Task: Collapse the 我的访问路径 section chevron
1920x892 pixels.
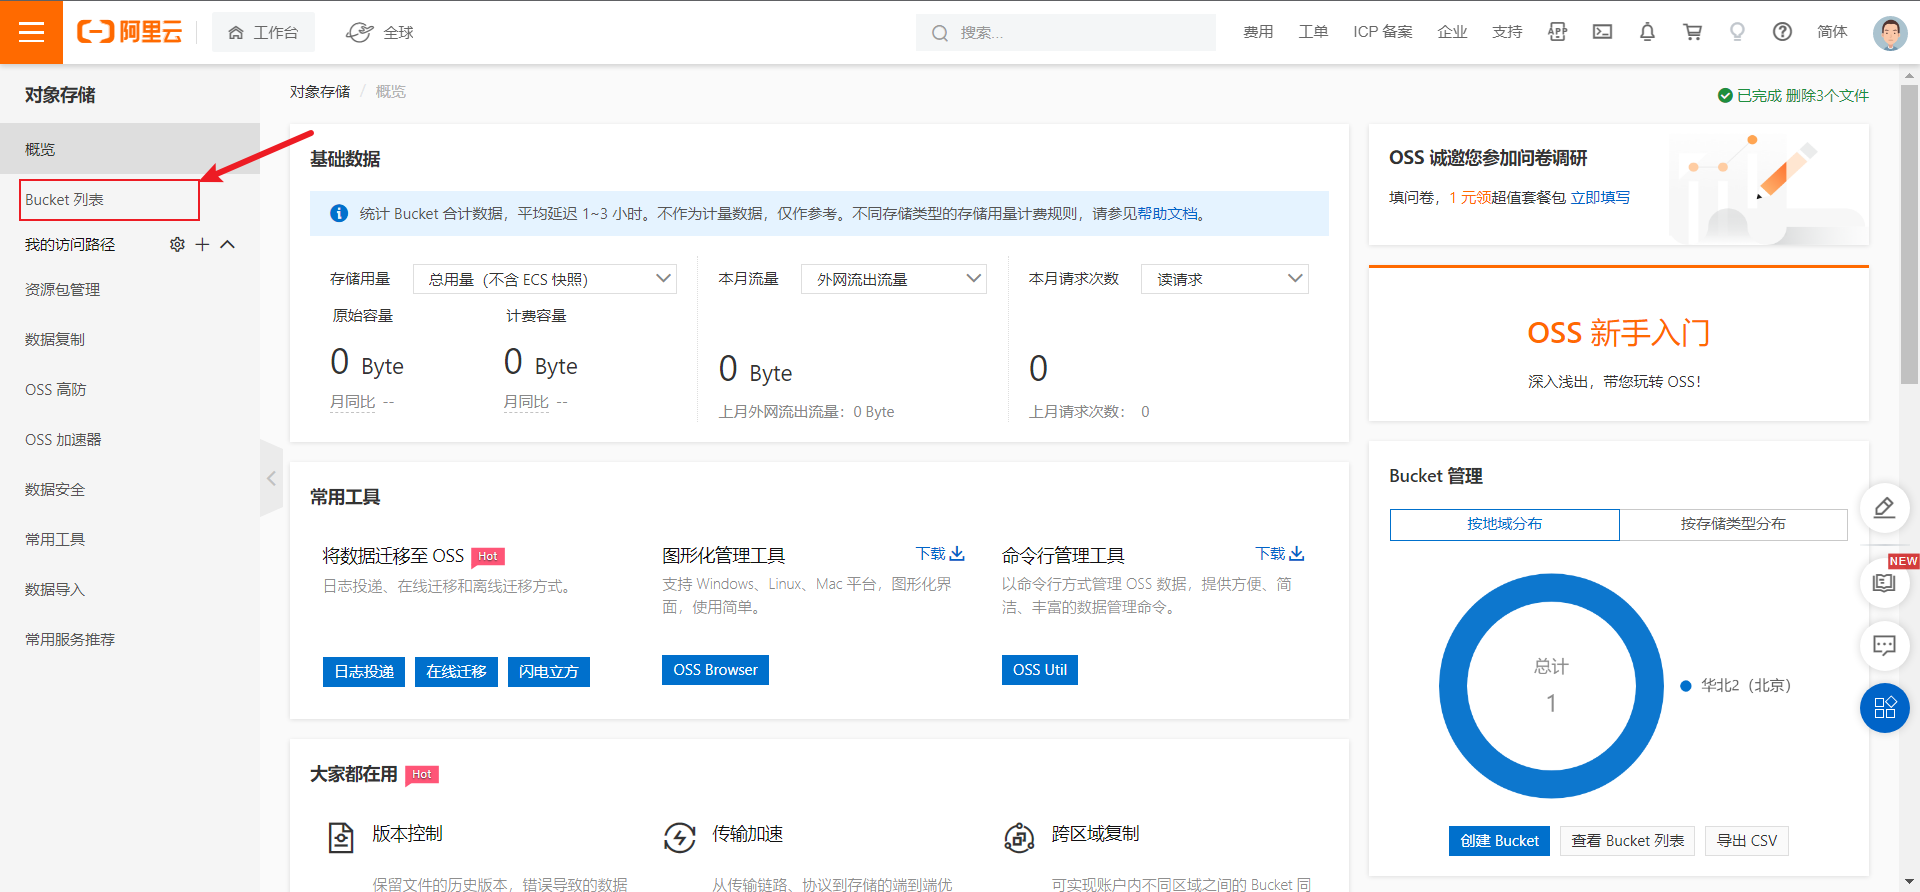Action: point(227,244)
